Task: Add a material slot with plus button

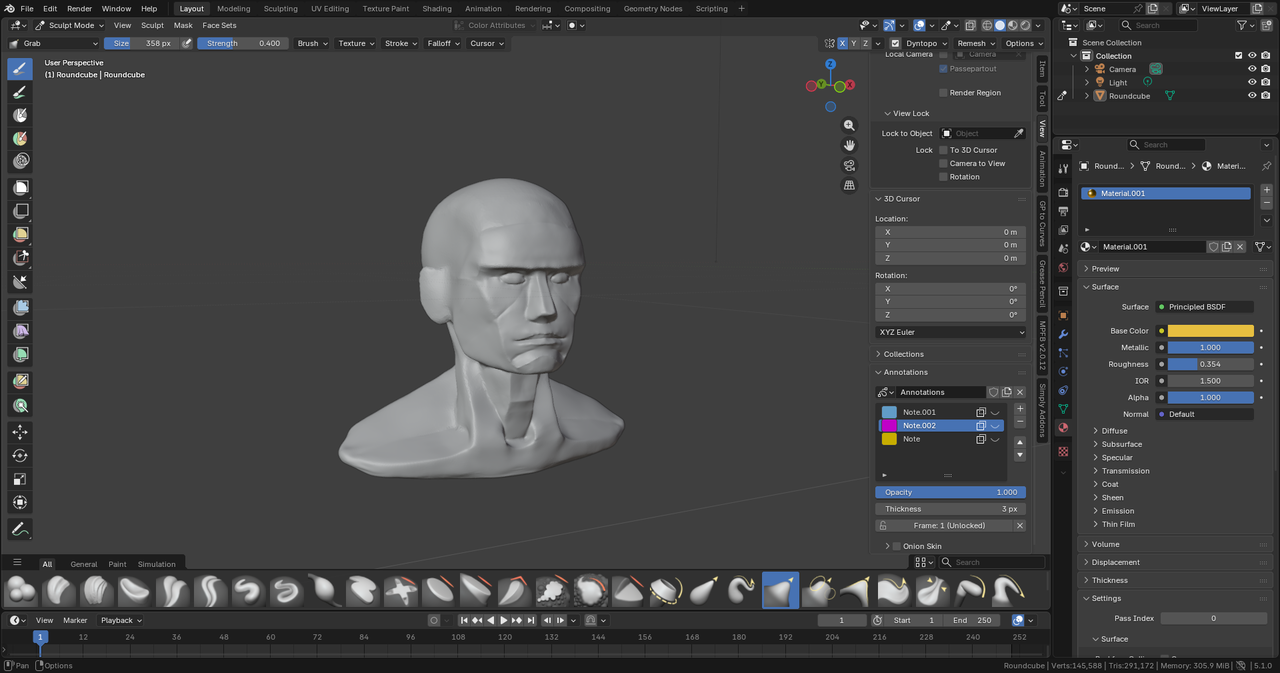Action: tap(1267, 189)
